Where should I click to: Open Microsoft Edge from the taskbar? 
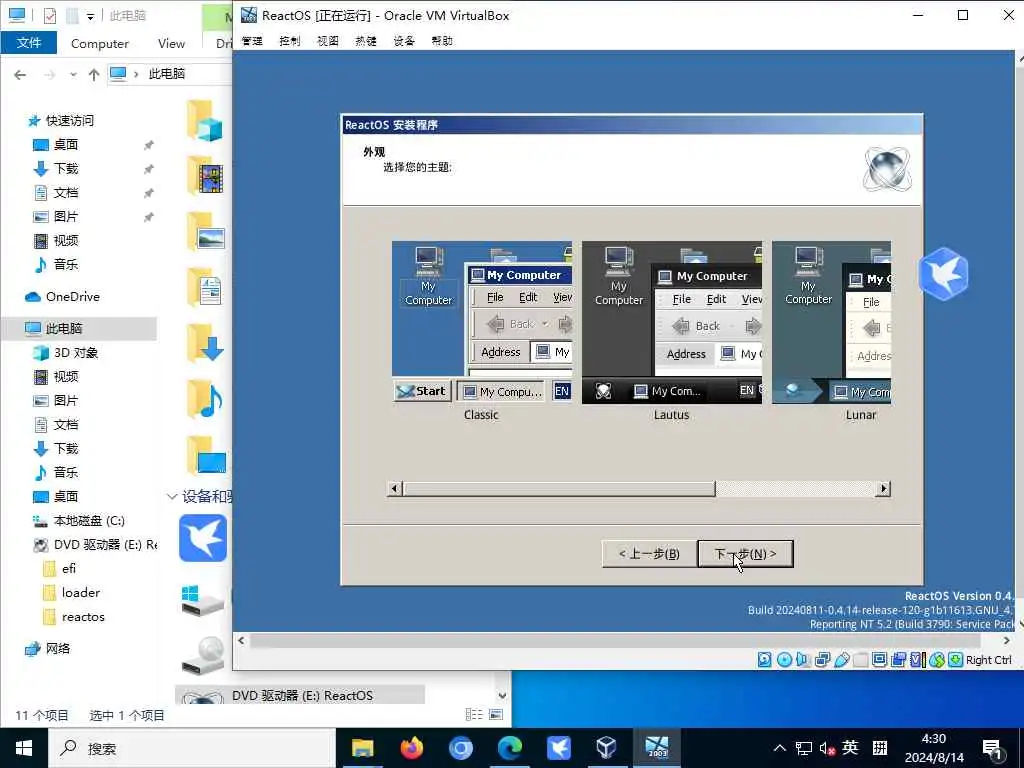[510, 748]
